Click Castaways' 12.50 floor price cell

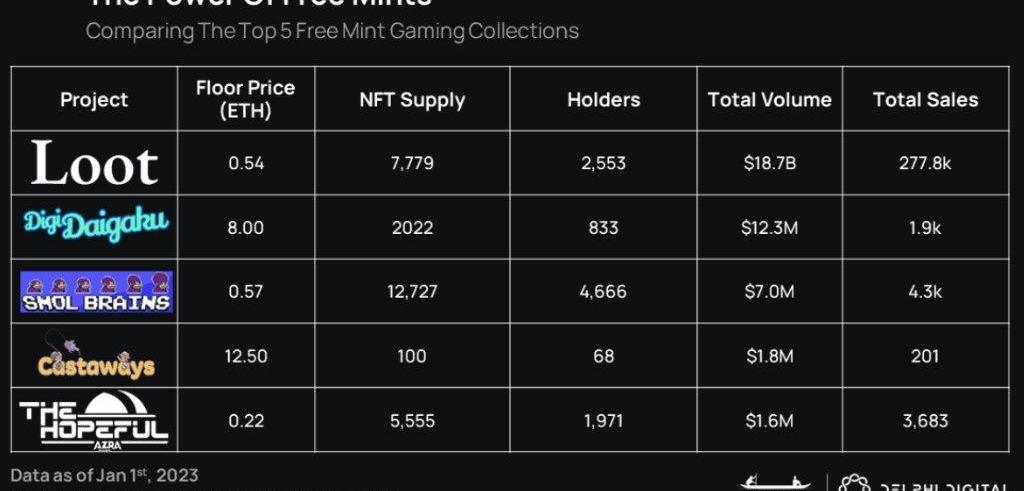[245, 356]
